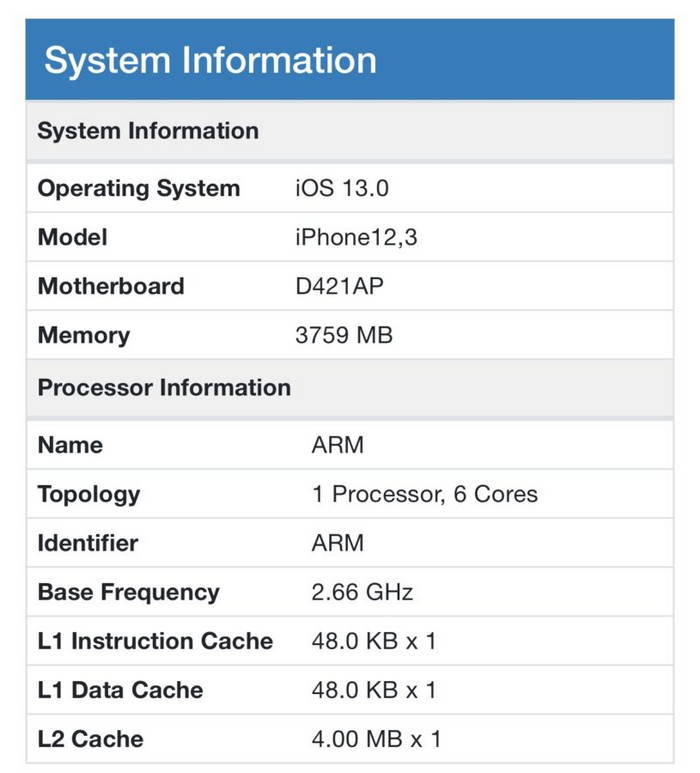The image size is (700, 773).
Task: Click the Memory row label
Action: pyautogui.click(x=84, y=336)
